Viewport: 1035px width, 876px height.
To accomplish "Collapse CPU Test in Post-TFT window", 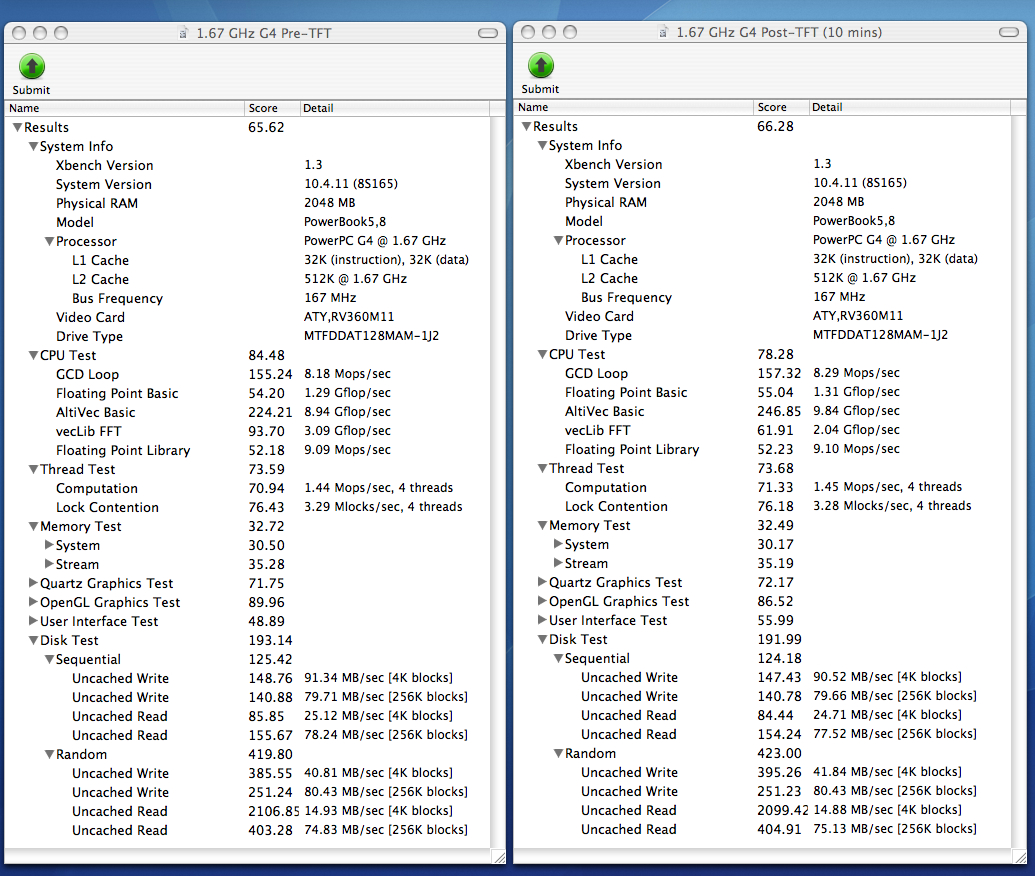I will (542, 354).
